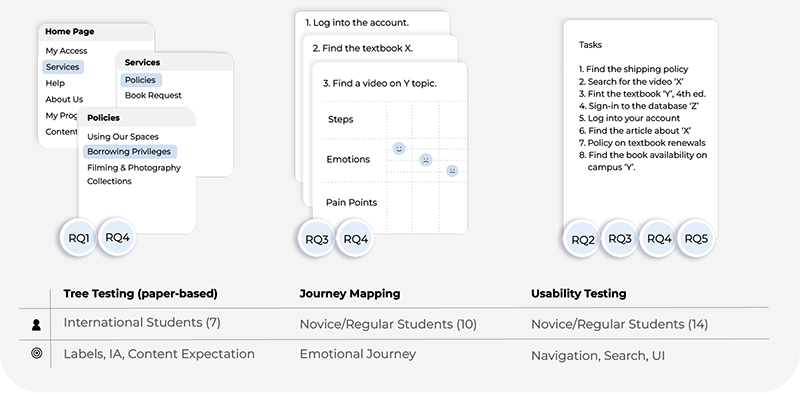Select the RQ2 badge under Usability Testing
800x394 pixels.
click(583, 239)
